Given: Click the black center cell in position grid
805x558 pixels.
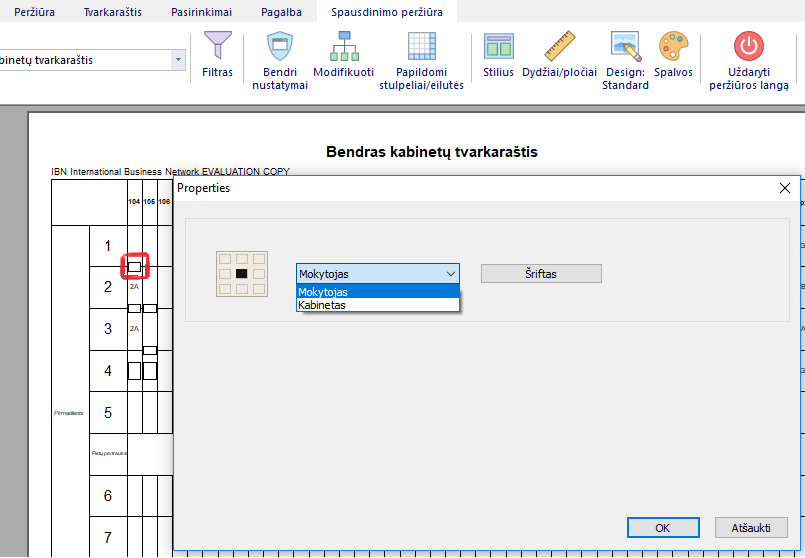Looking at the screenshot, I should click(241, 273).
